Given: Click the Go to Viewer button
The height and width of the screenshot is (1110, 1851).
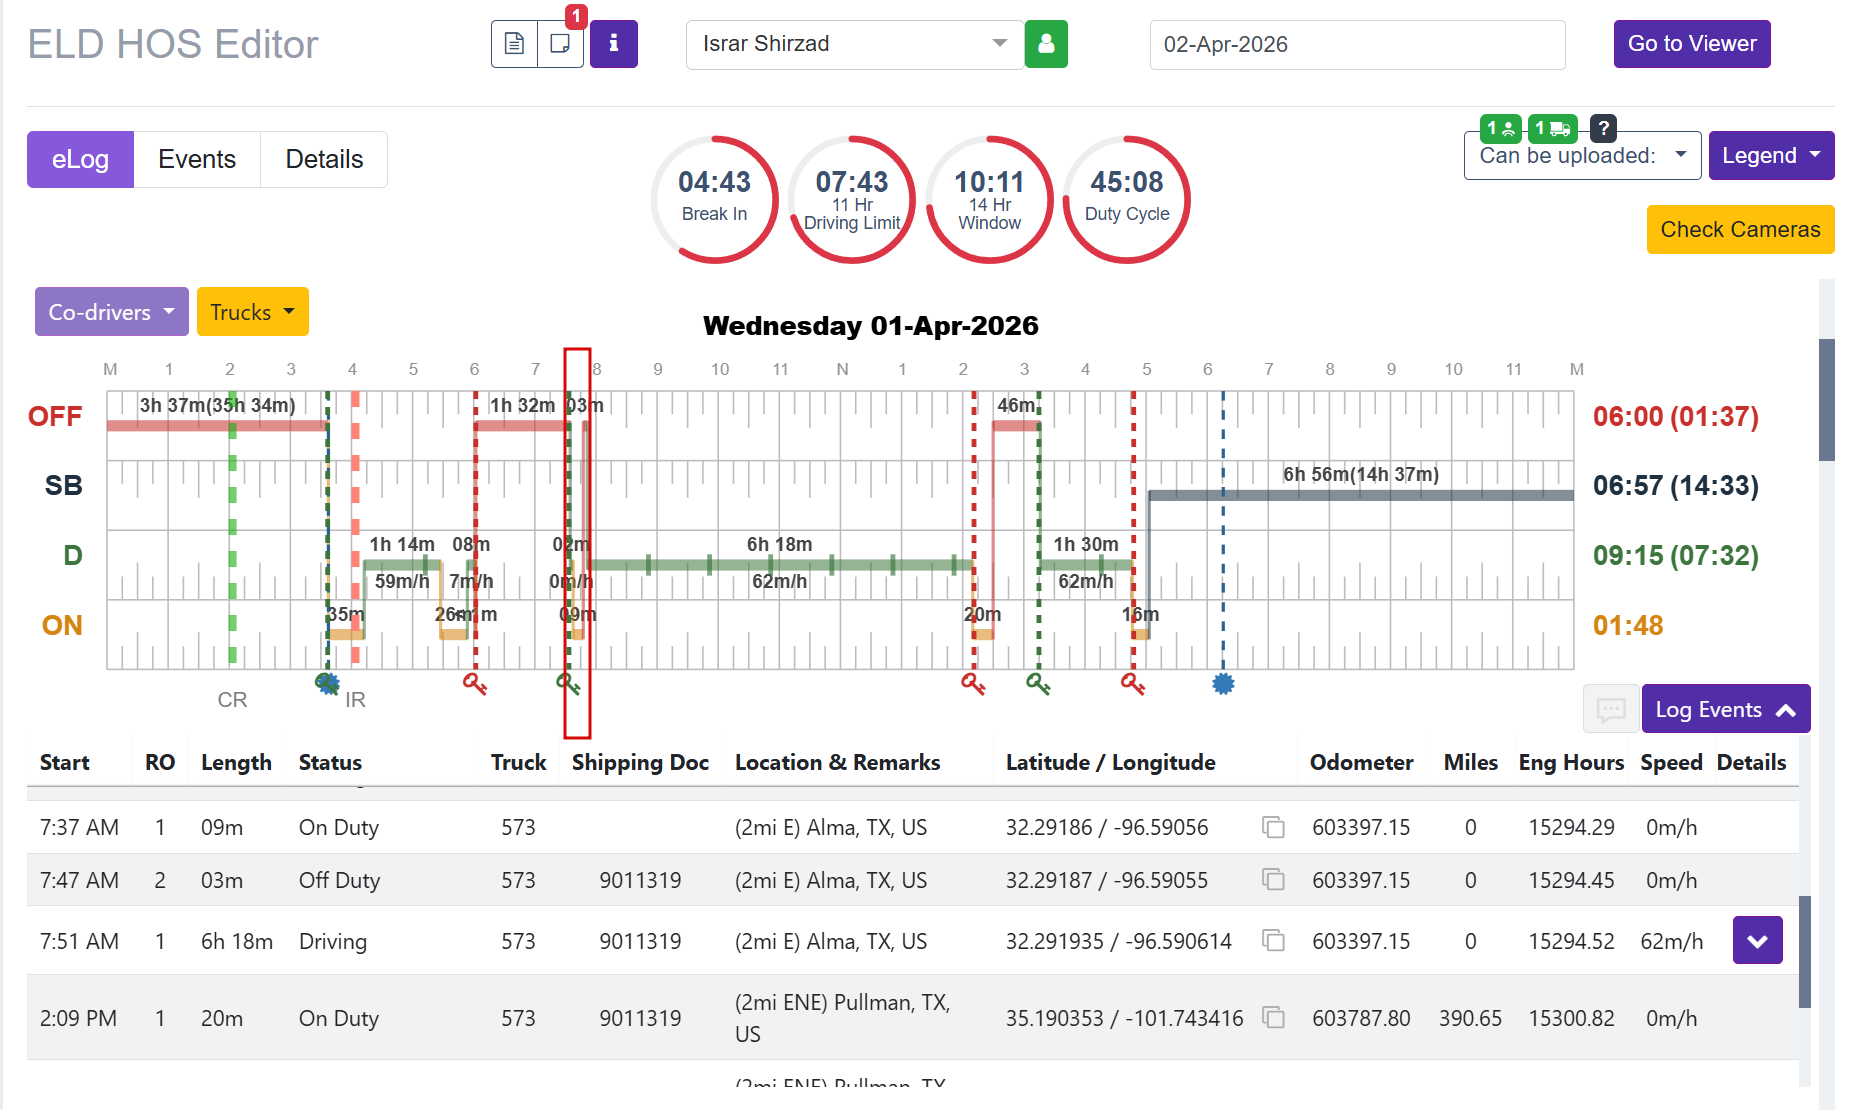Looking at the screenshot, I should (x=1692, y=44).
